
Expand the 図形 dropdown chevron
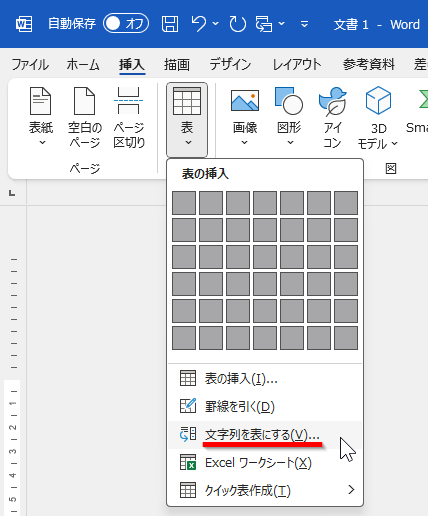coord(290,142)
